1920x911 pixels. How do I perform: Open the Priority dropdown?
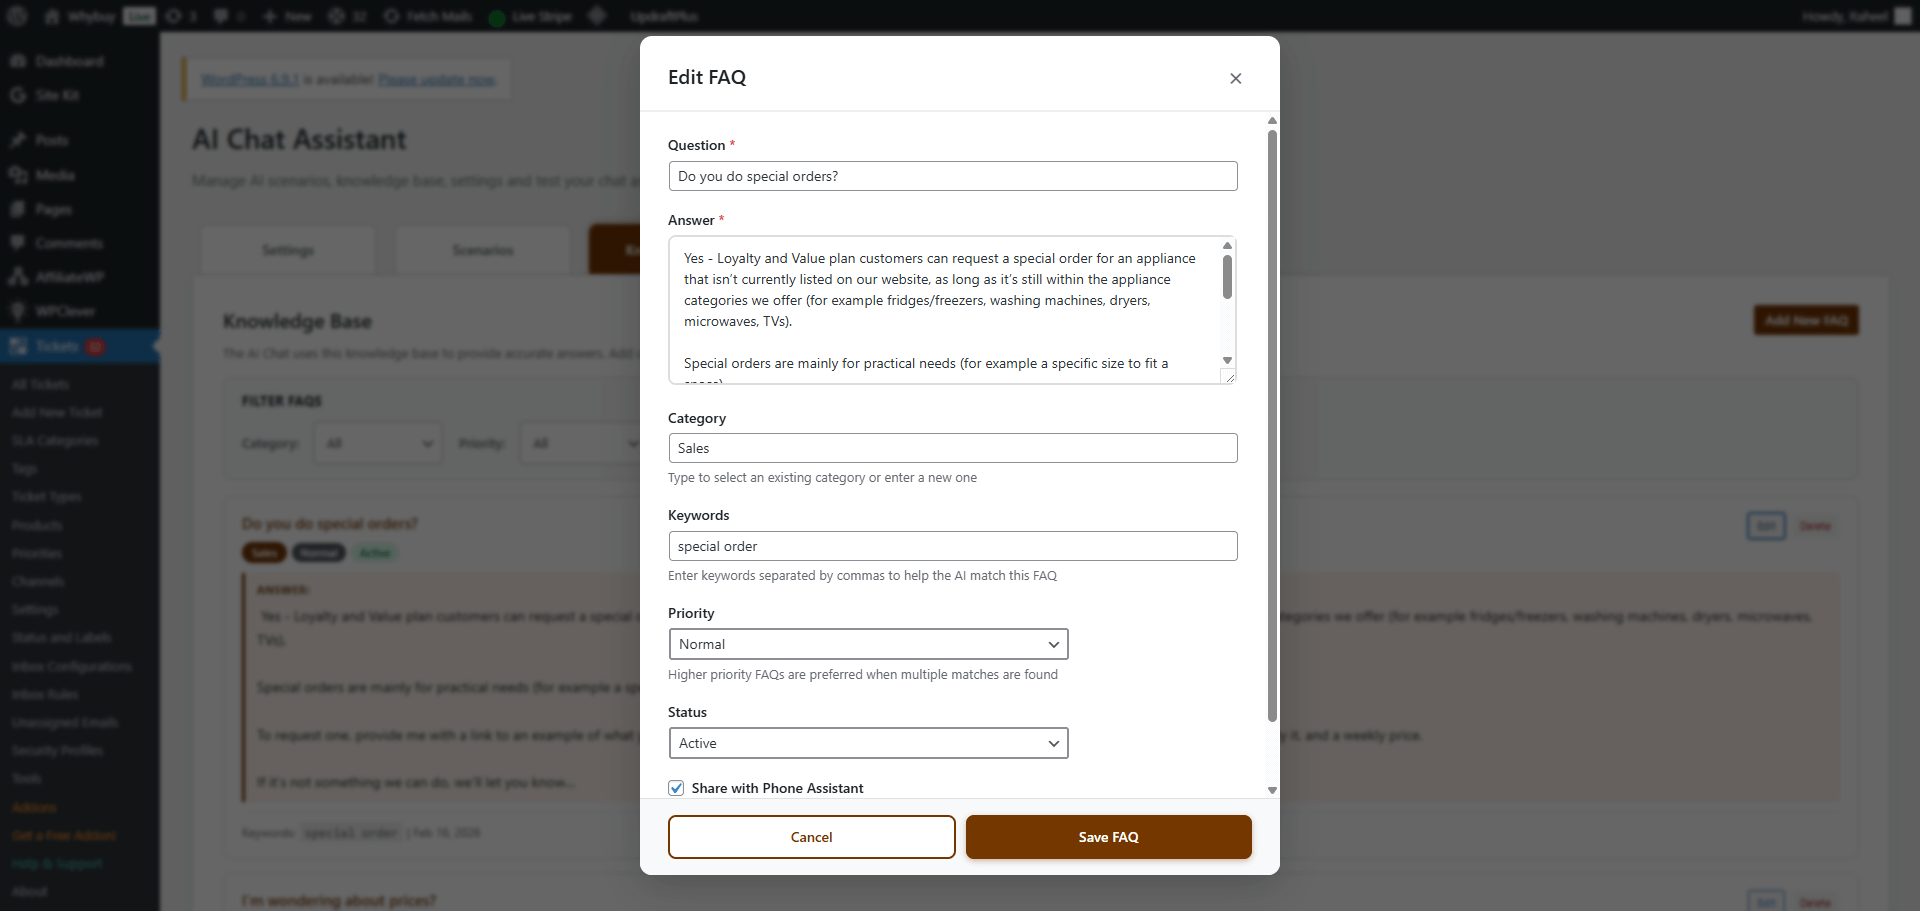[x=867, y=644]
